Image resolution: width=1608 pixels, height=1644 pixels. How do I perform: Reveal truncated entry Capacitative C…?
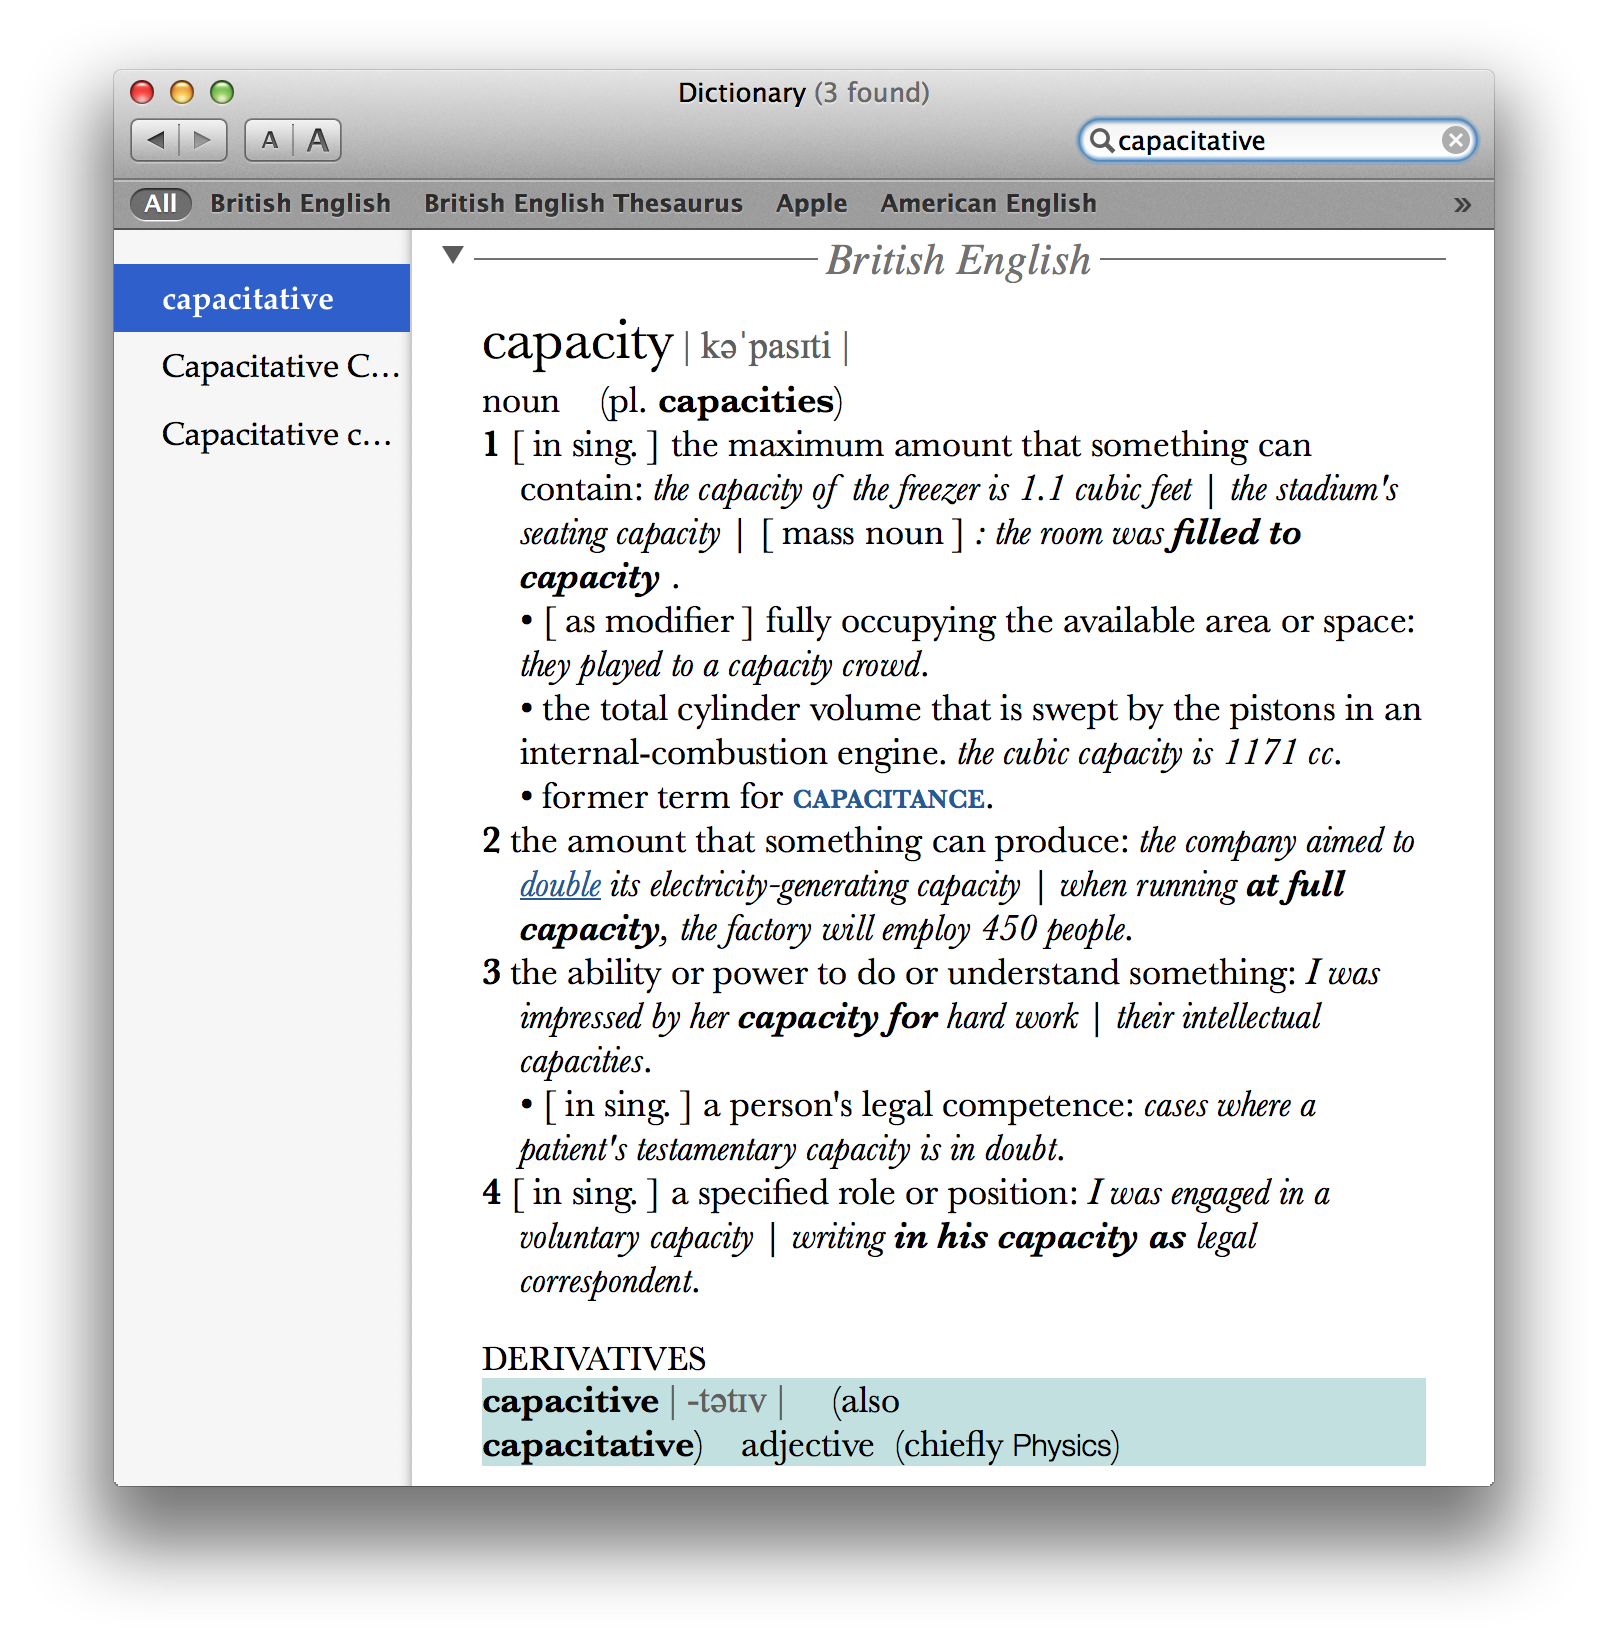280,366
